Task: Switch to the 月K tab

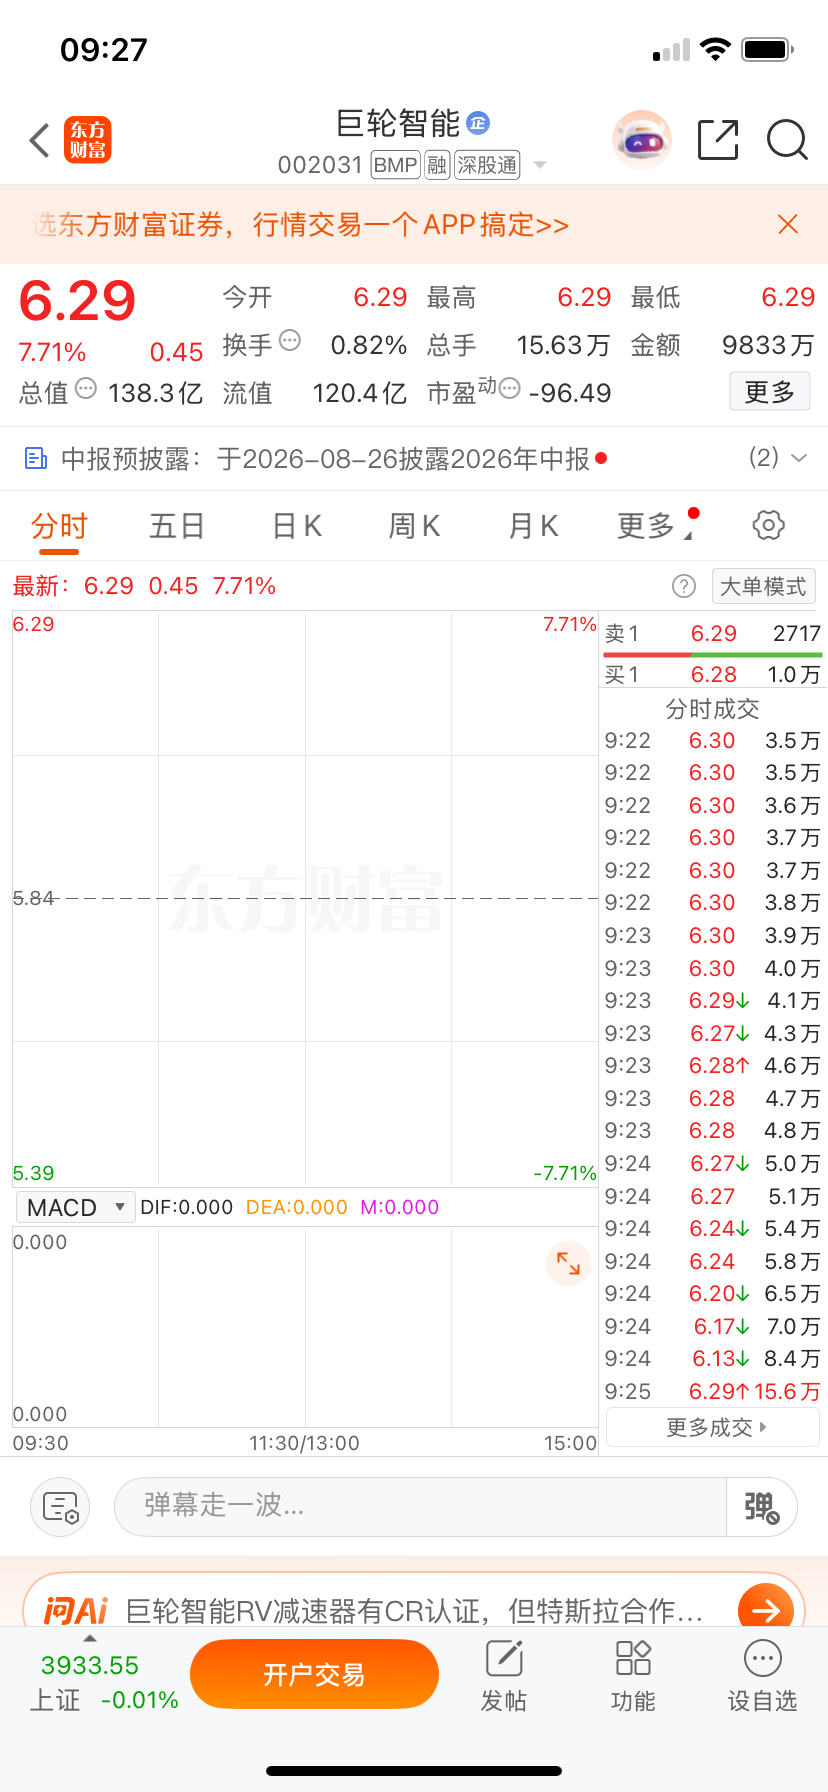Action: coord(533,526)
